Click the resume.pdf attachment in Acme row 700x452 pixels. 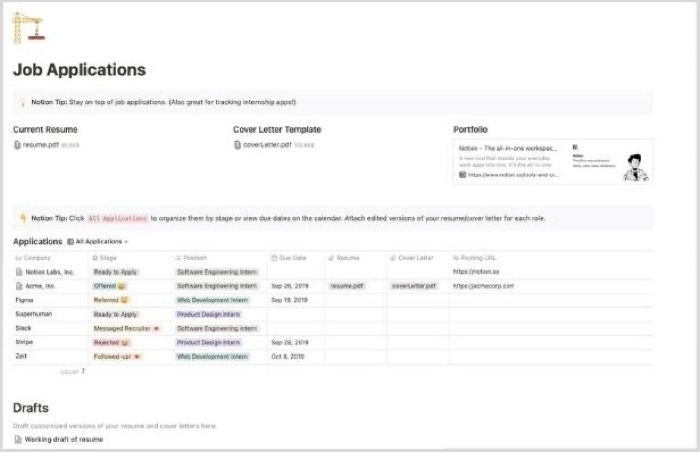coord(347,286)
